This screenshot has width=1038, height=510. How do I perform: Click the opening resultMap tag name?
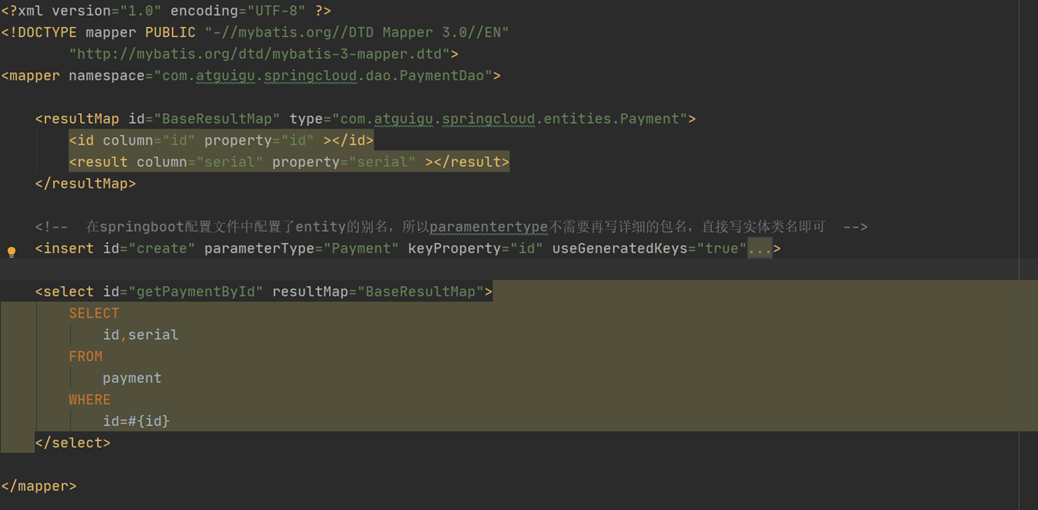81,119
